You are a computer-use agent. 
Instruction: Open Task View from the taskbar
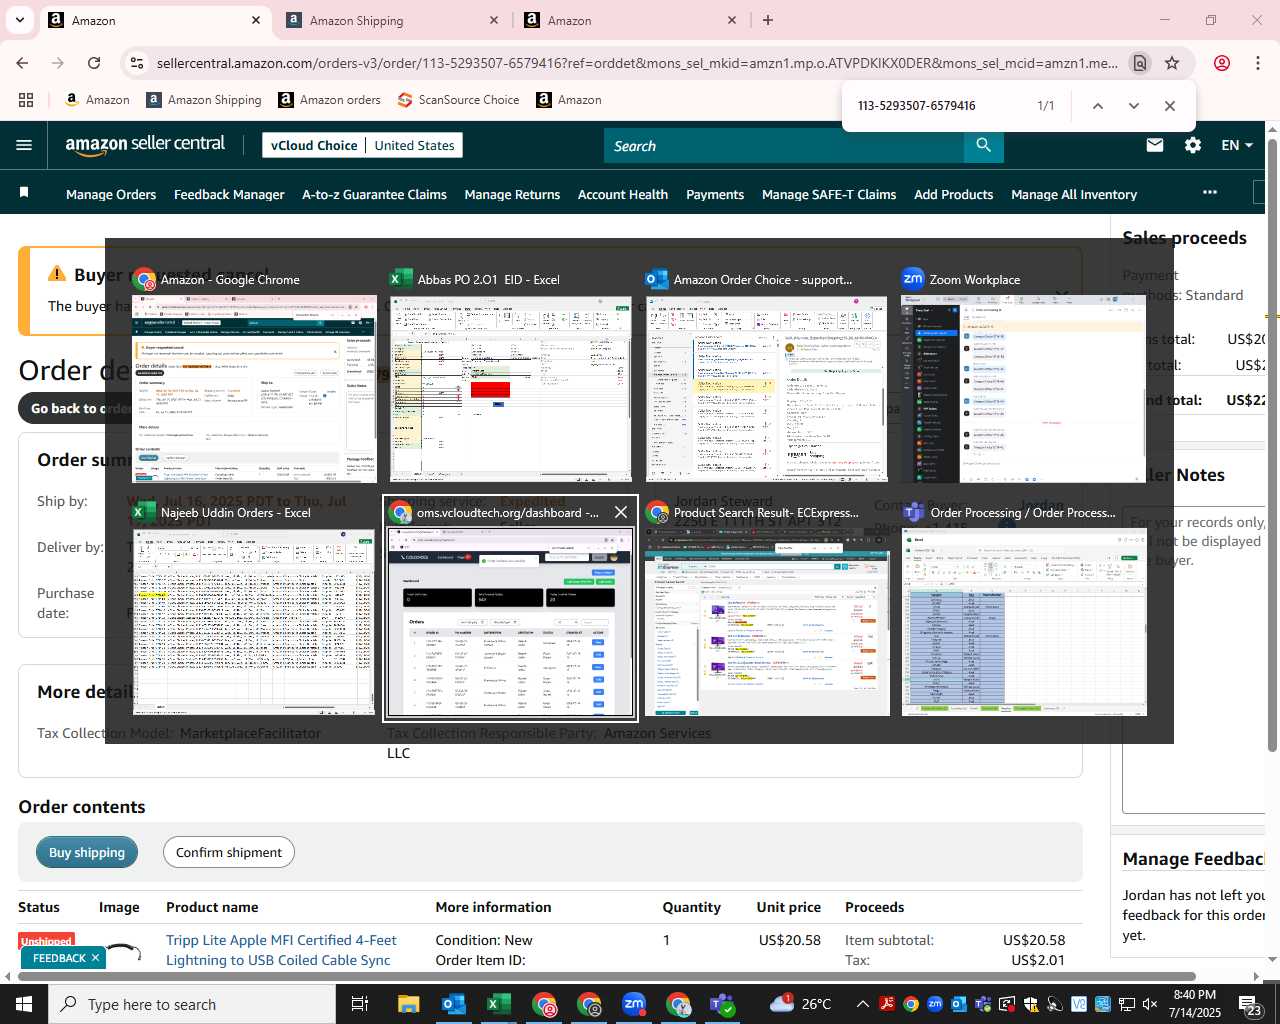click(x=360, y=1004)
